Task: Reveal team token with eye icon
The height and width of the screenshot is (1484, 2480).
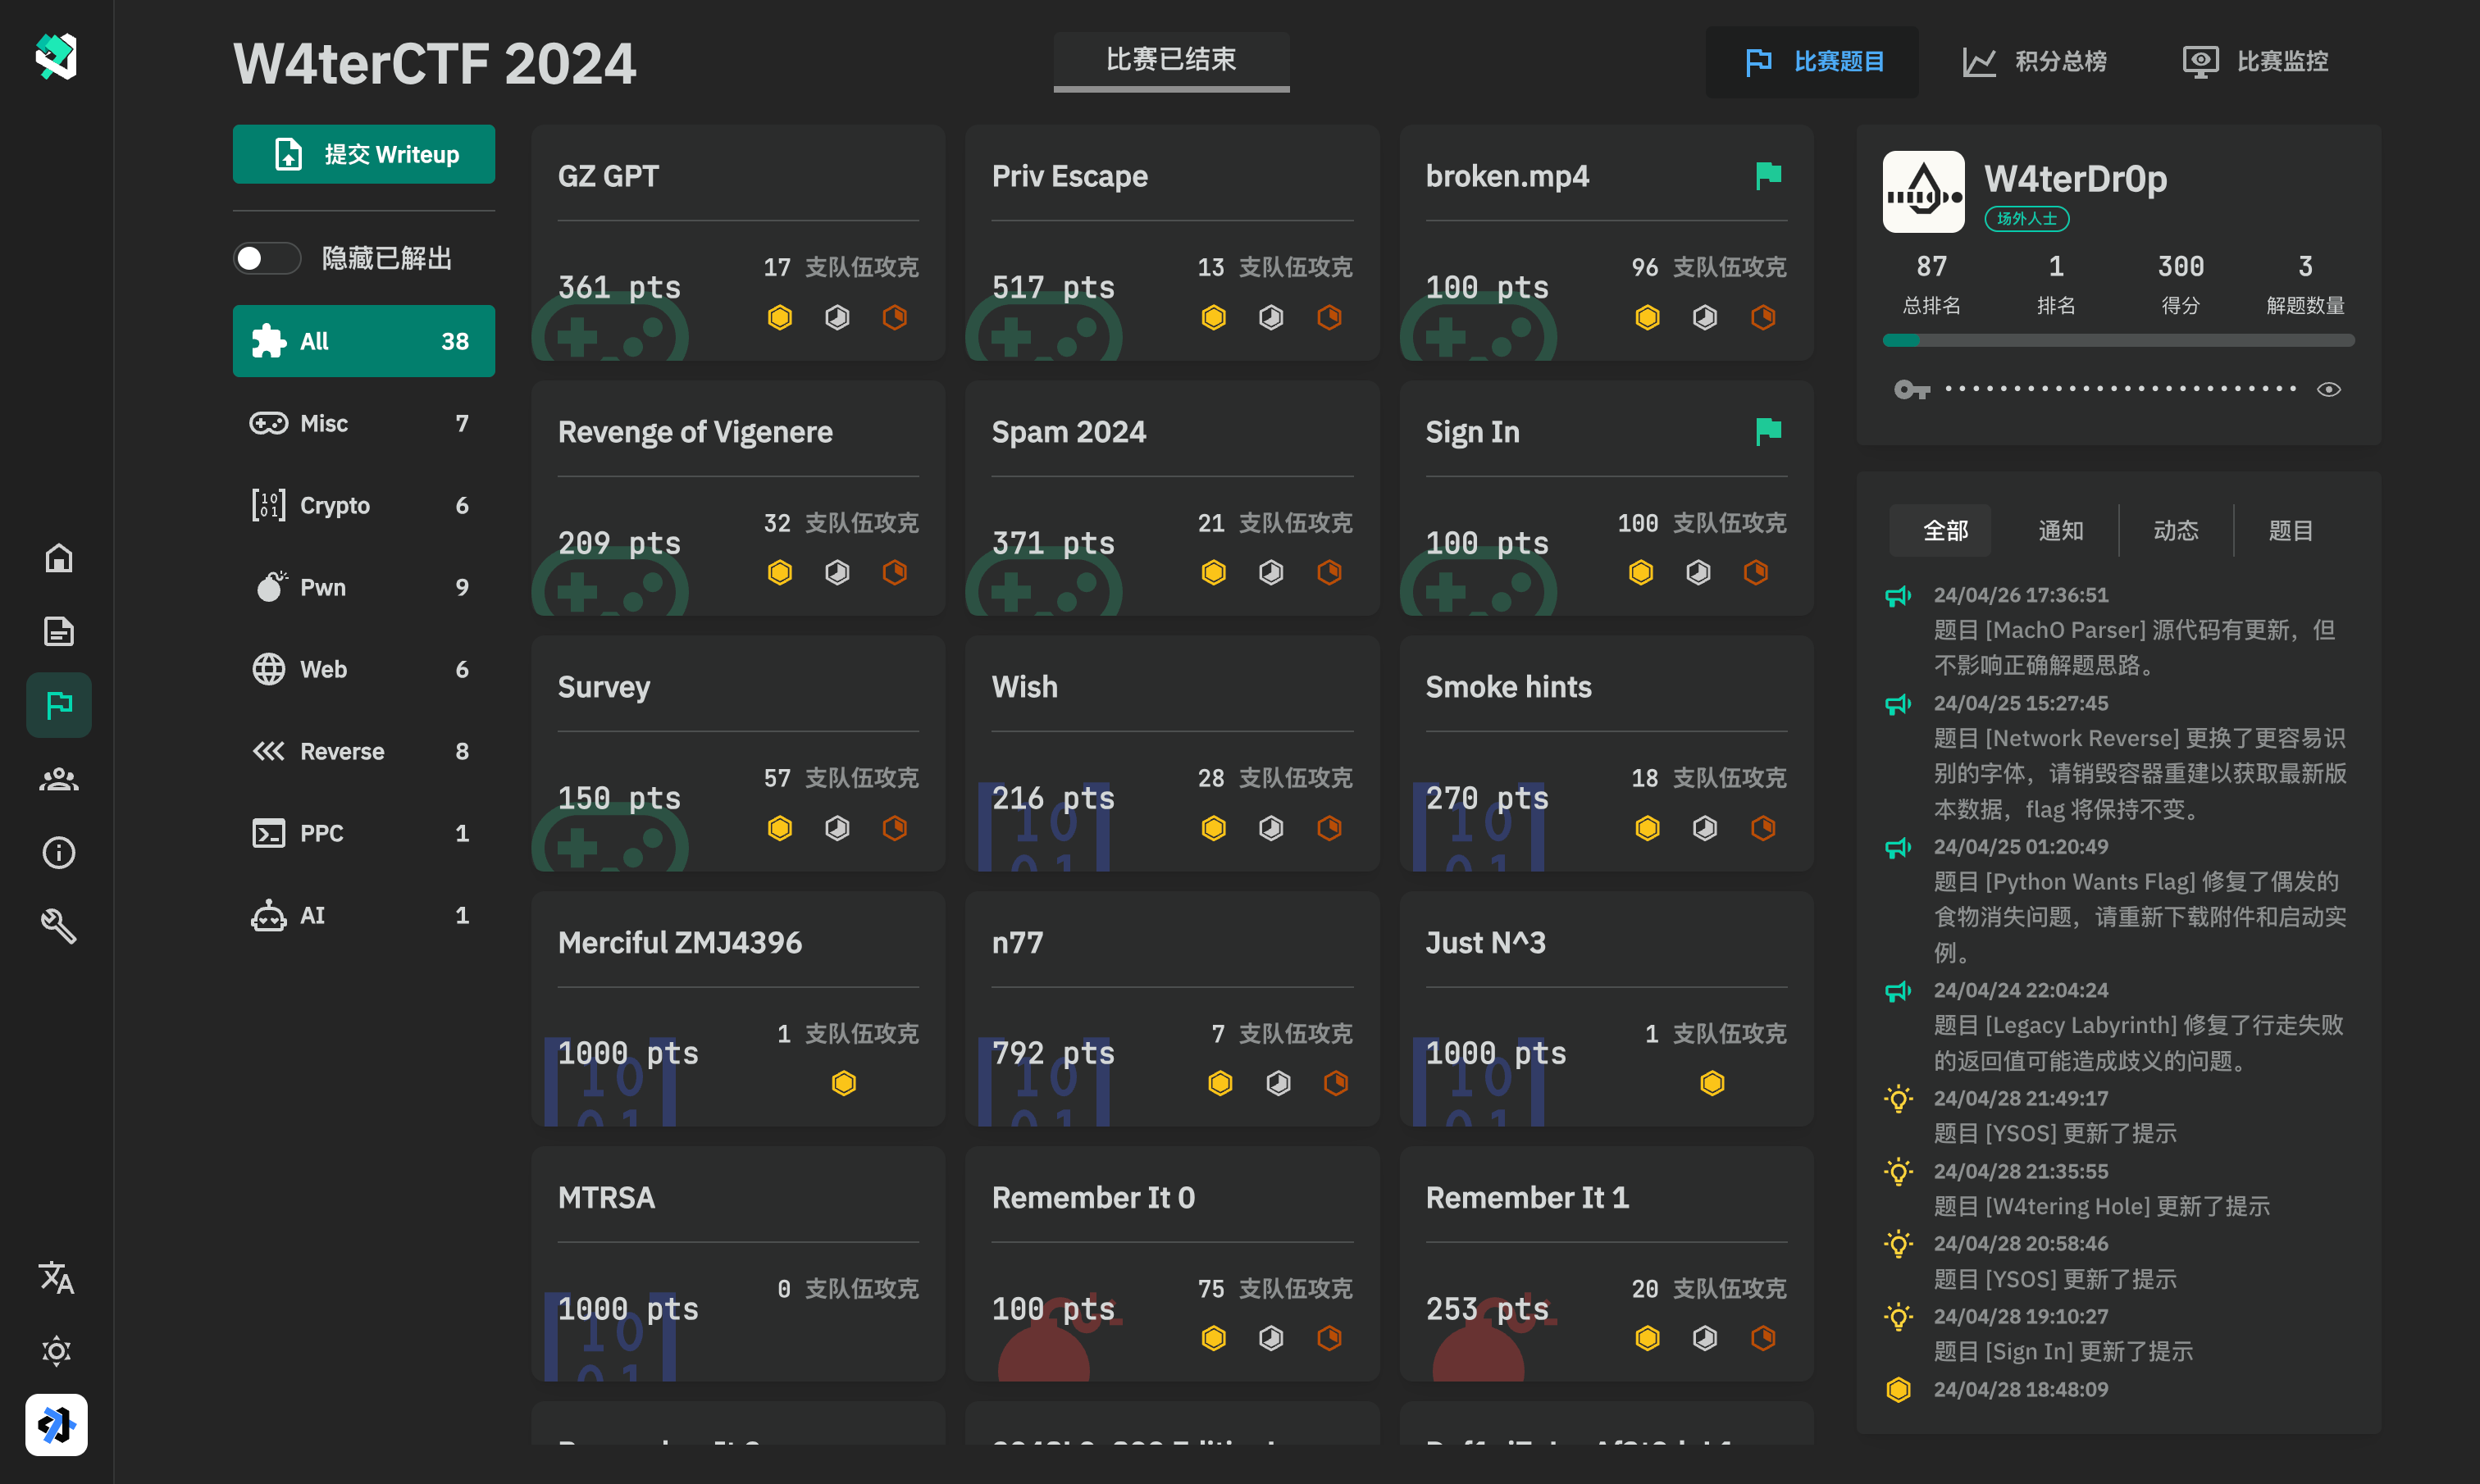Action: click(x=2328, y=390)
